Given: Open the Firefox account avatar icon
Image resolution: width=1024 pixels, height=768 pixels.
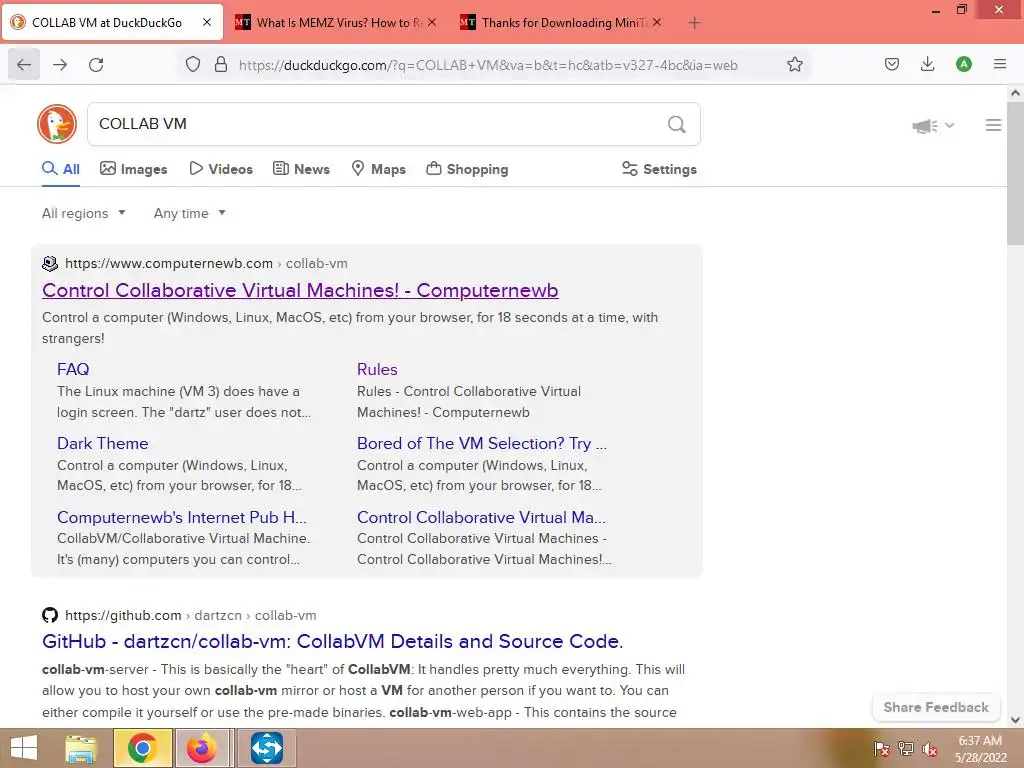Looking at the screenshot, I should pyautogui.click(x=963, y=64).
